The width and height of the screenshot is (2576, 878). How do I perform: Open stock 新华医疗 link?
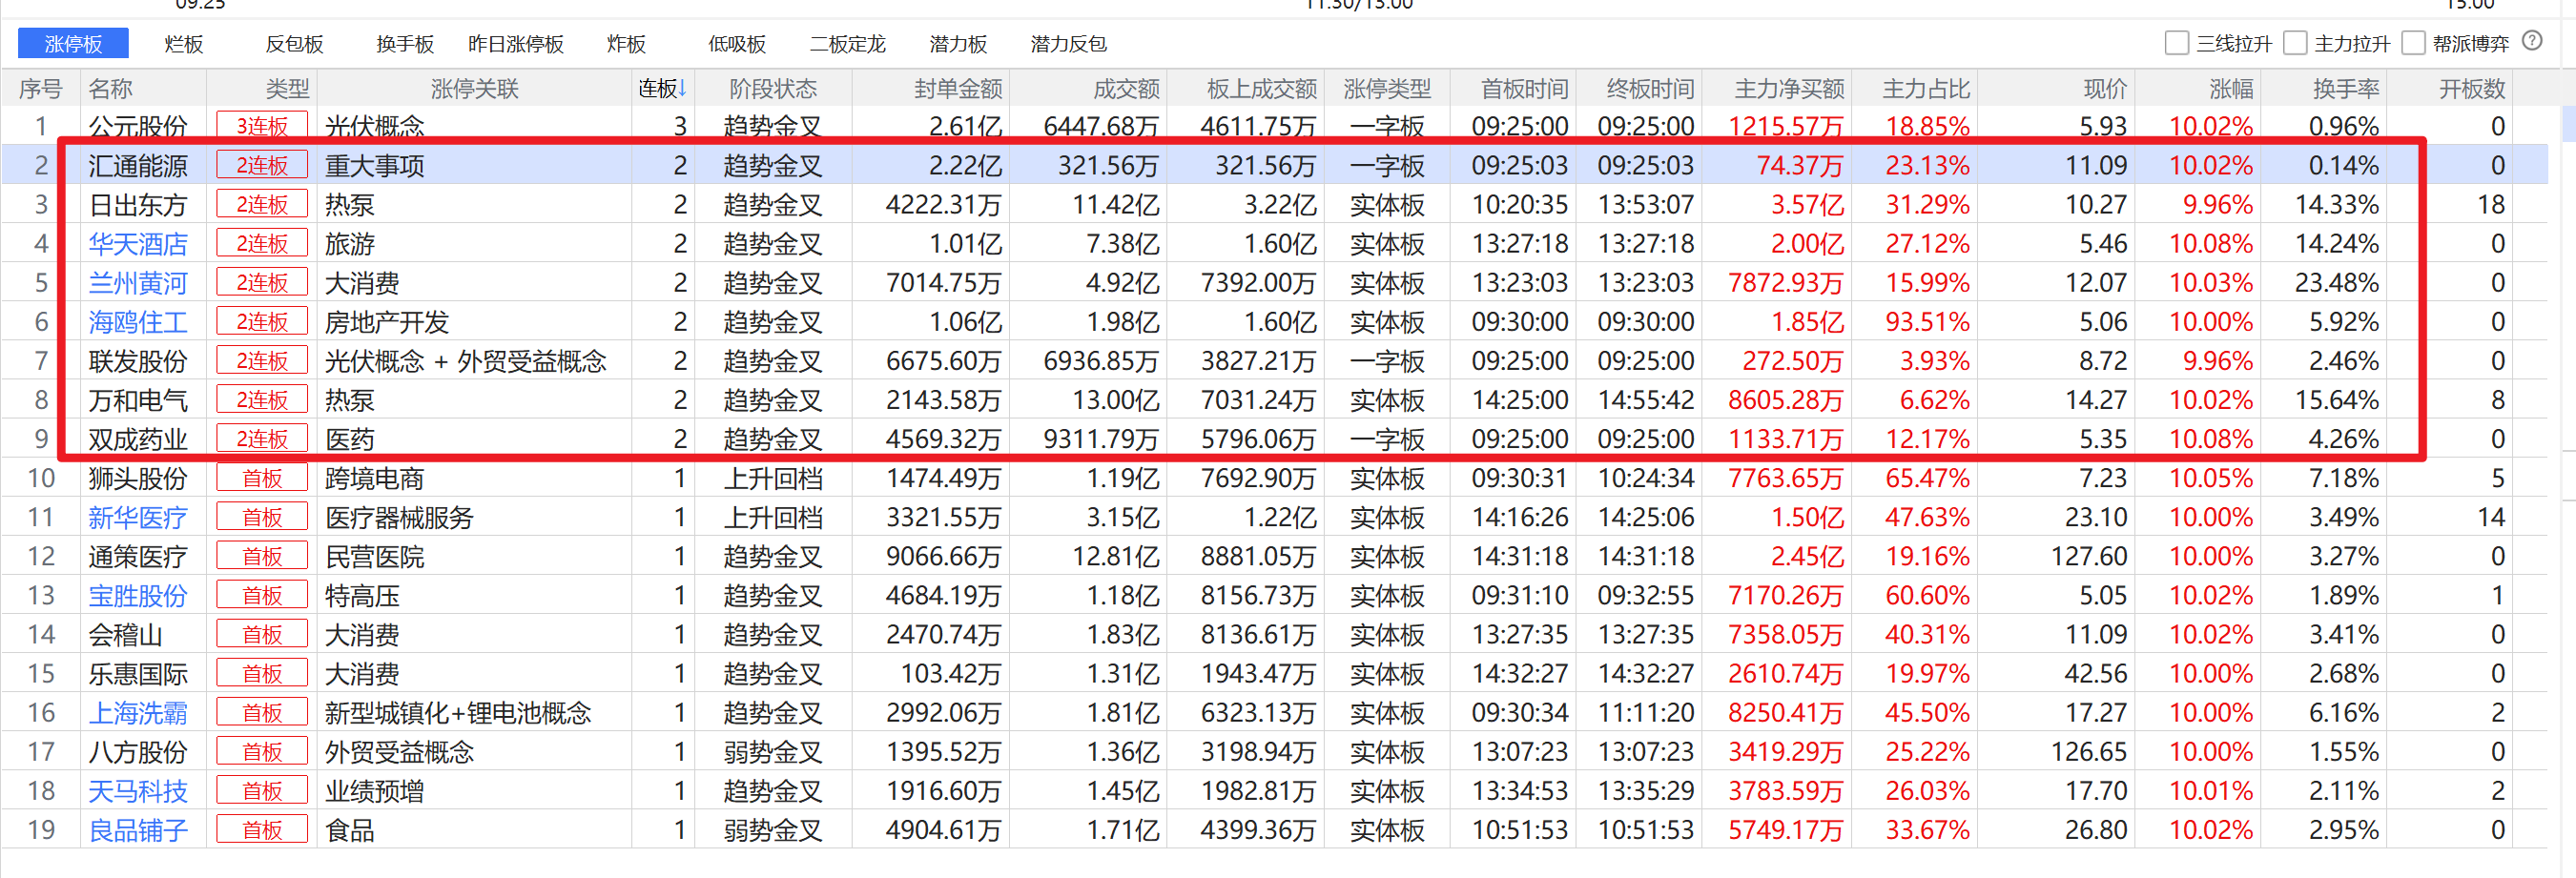[138, 517]
